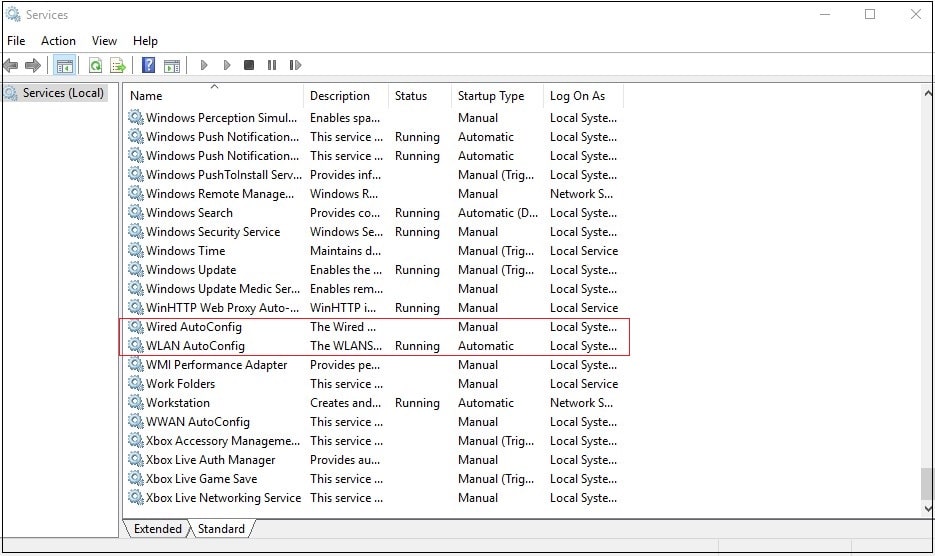Click 'Network S...' in Workstation row
Image resolution: width=935 pixels, height=556 pixels.
[x=581, y=403]
